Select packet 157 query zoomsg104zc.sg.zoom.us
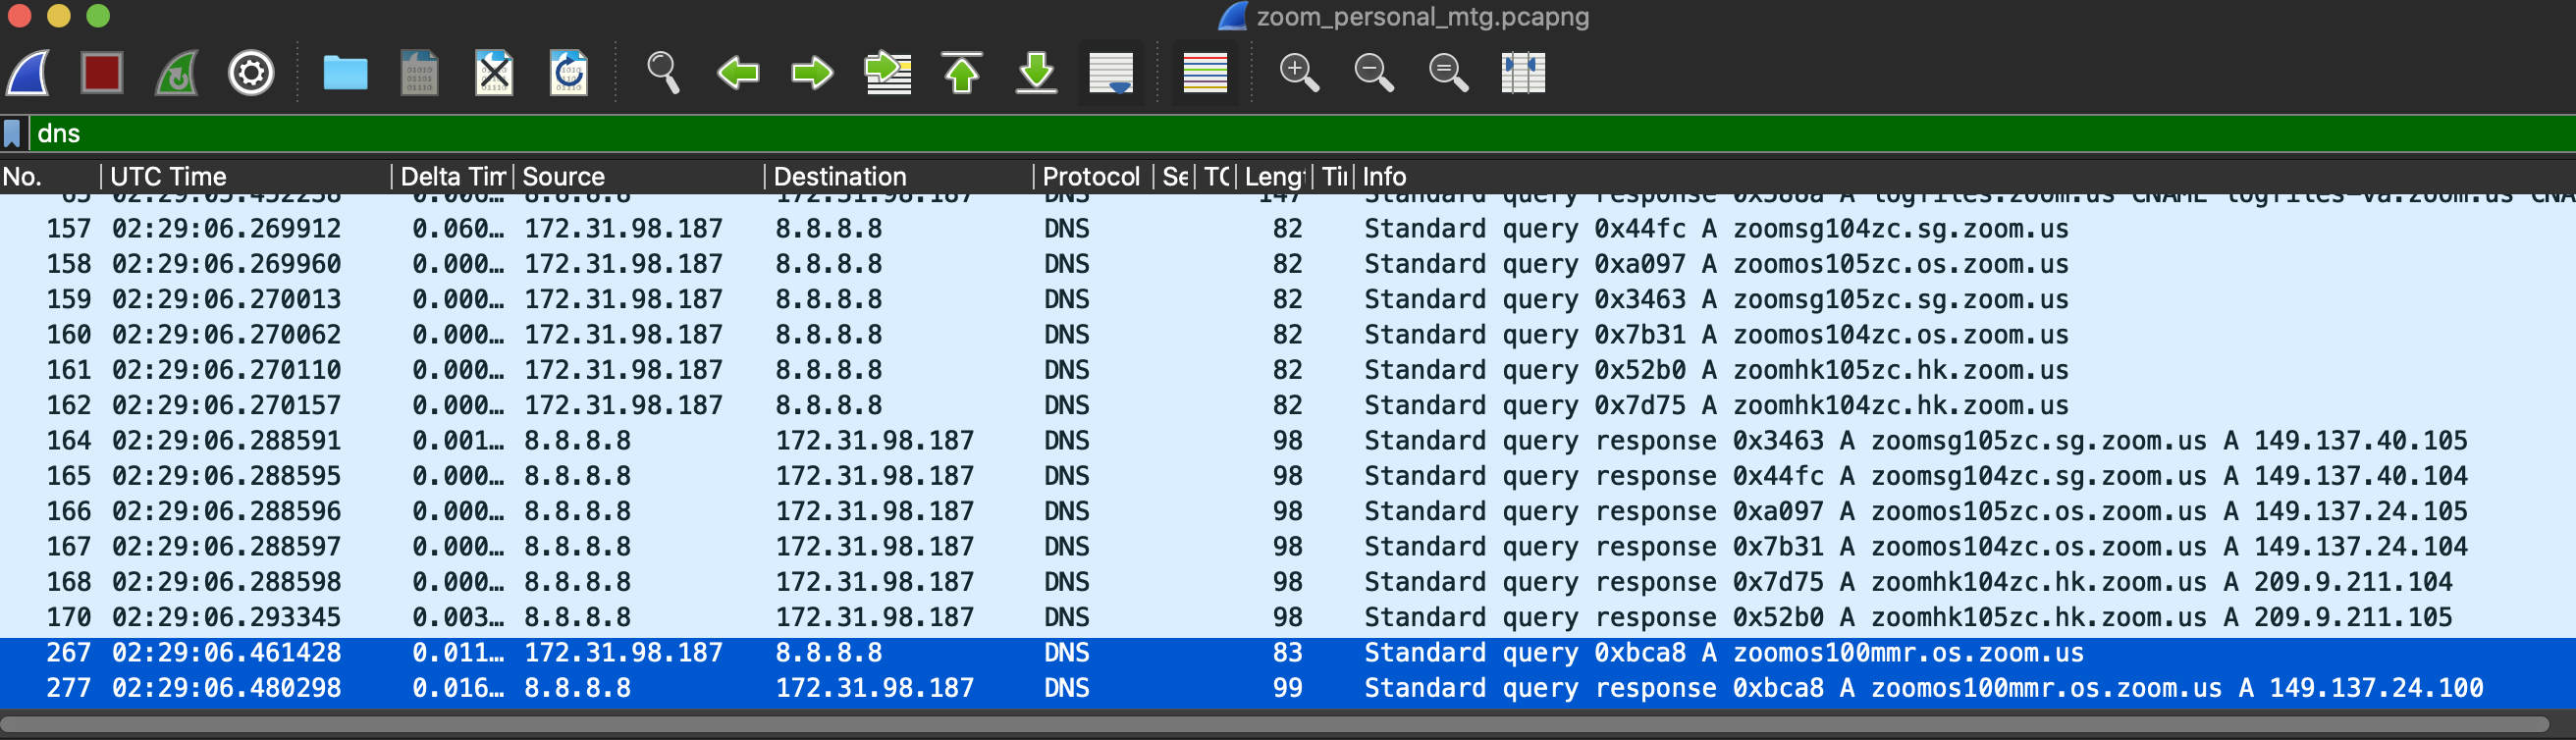2576x740 pixels. tap(1288, 229)
